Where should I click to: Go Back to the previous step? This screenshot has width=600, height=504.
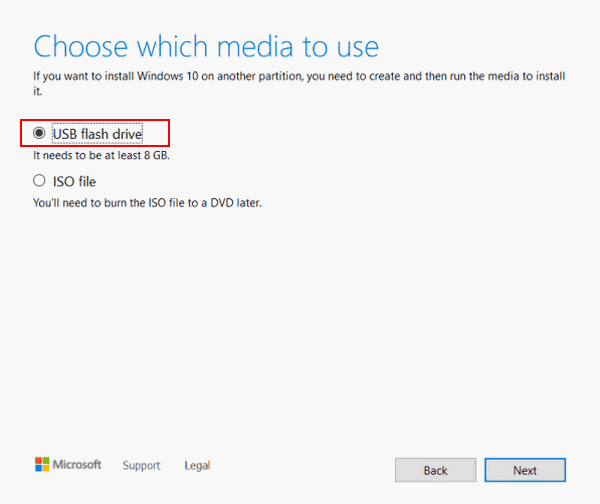pyautogui.click(x=435, y=470)
